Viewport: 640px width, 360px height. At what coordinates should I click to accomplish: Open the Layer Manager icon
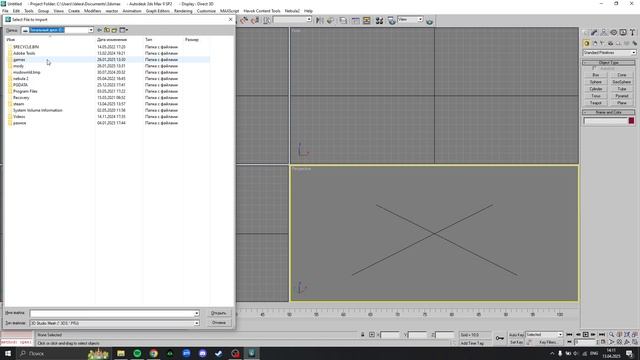(x=343, y=20)
